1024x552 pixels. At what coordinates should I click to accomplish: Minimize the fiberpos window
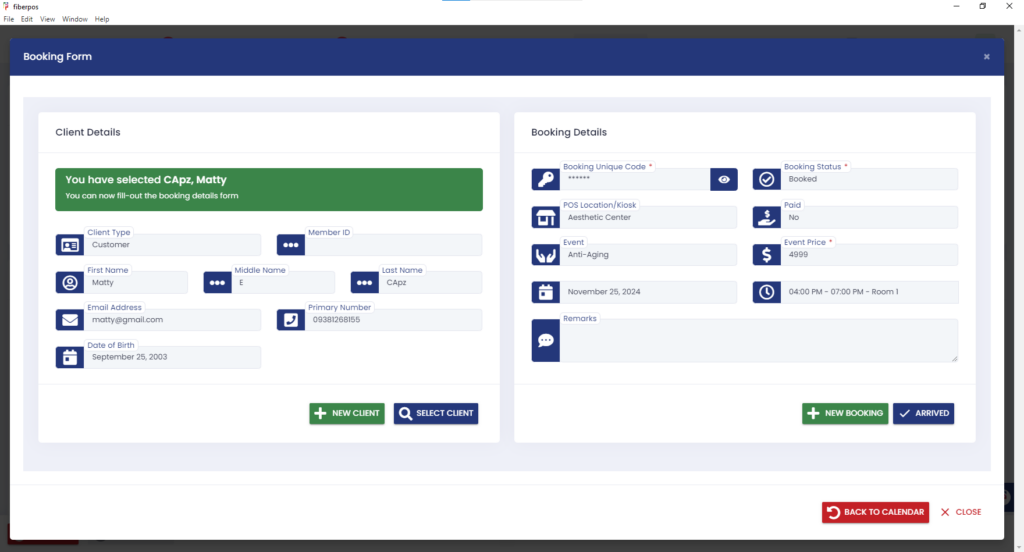click(x=956, y=6)
